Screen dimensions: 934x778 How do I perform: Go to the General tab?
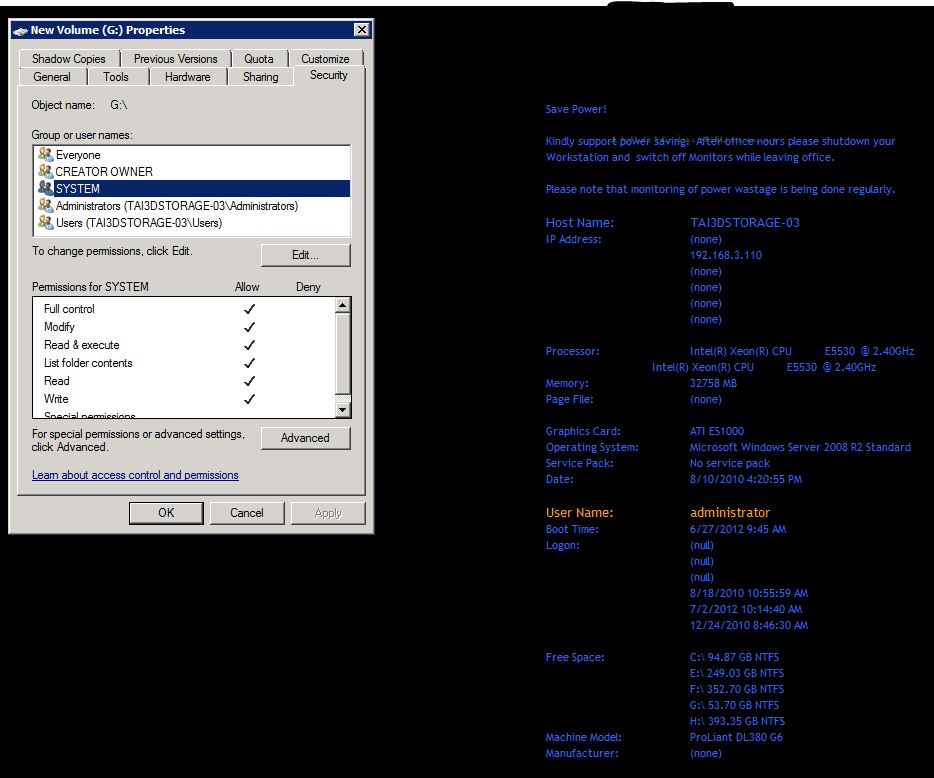52,77
